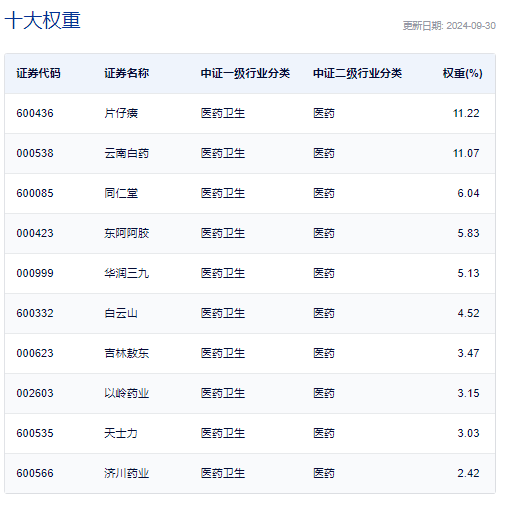Click the 证券名称 column header
Screen dimensions: 513x513
(127, 73)
